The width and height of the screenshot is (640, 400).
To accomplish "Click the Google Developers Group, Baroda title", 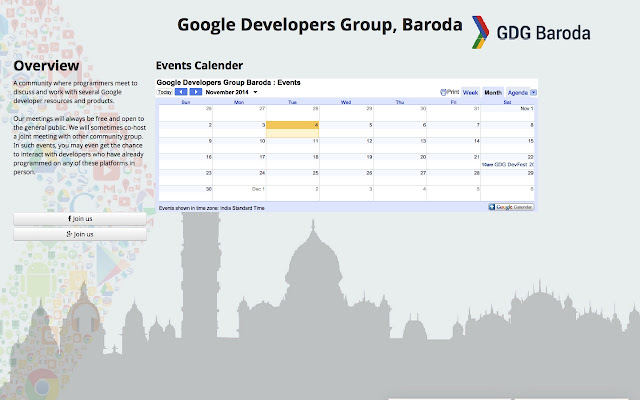I will click(x=320, y=24).
